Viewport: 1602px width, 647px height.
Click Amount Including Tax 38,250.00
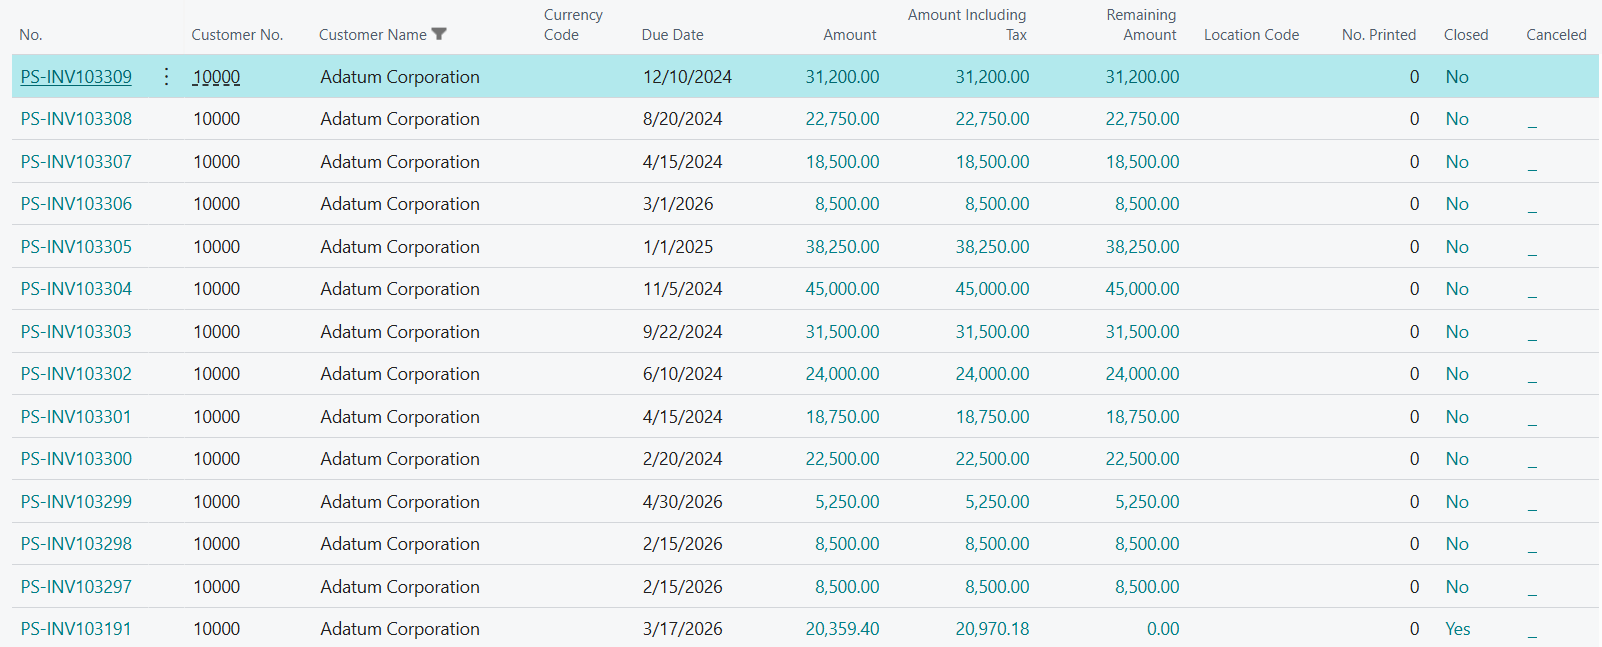tap(992, 247)
